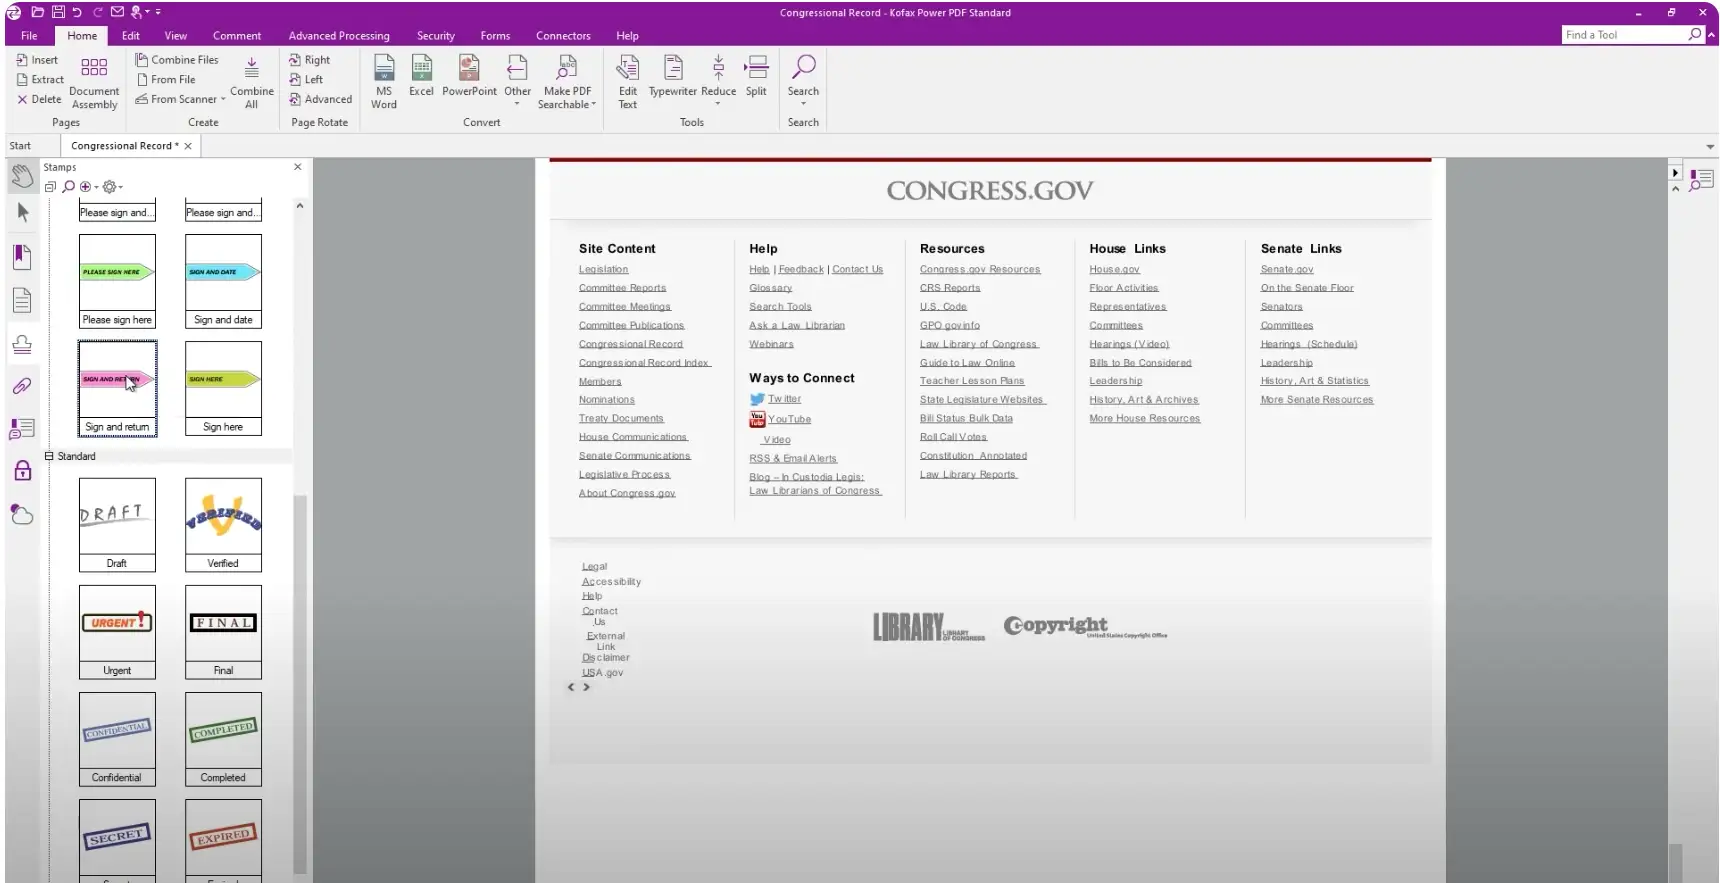Open the Make PDF Searchable dropdown
The height and width of the screenshot is (883, 1720).
pos(593,105)
